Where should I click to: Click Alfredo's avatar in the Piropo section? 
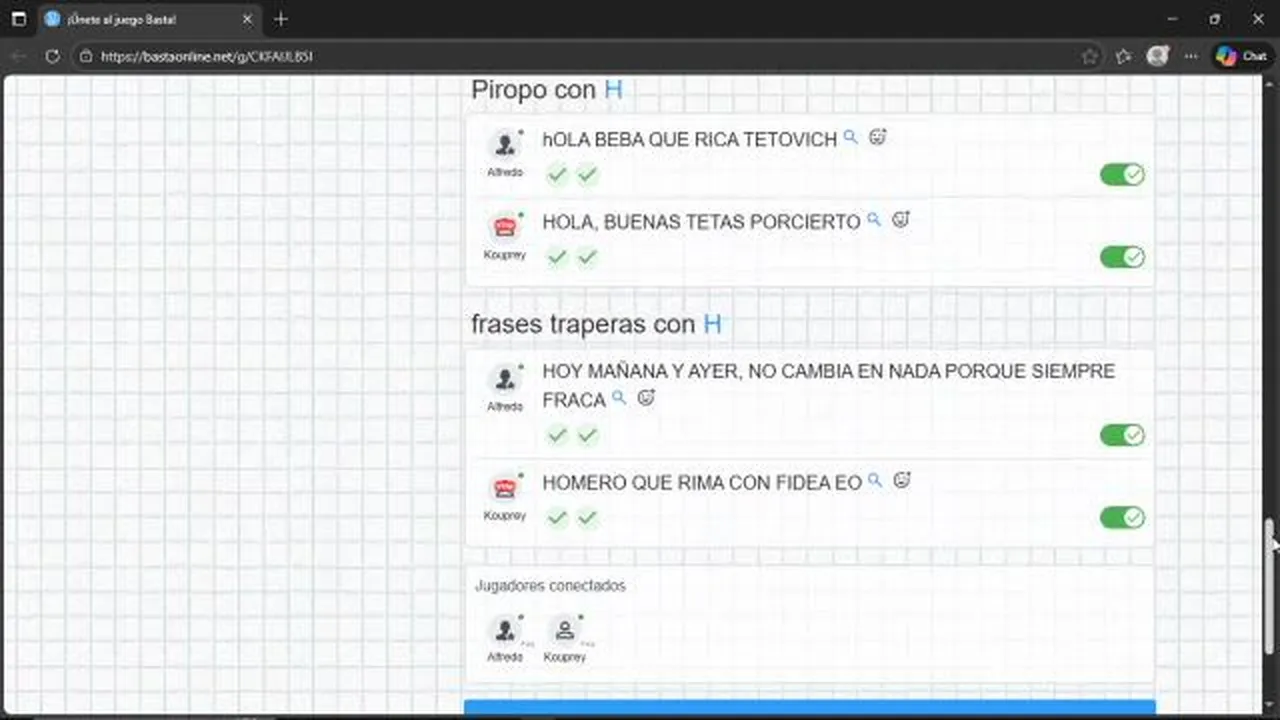[505, 145]
